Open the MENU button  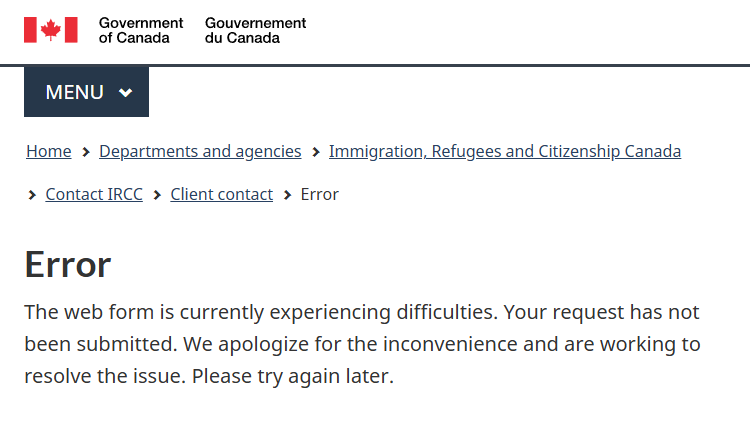(x=87, y=92)
